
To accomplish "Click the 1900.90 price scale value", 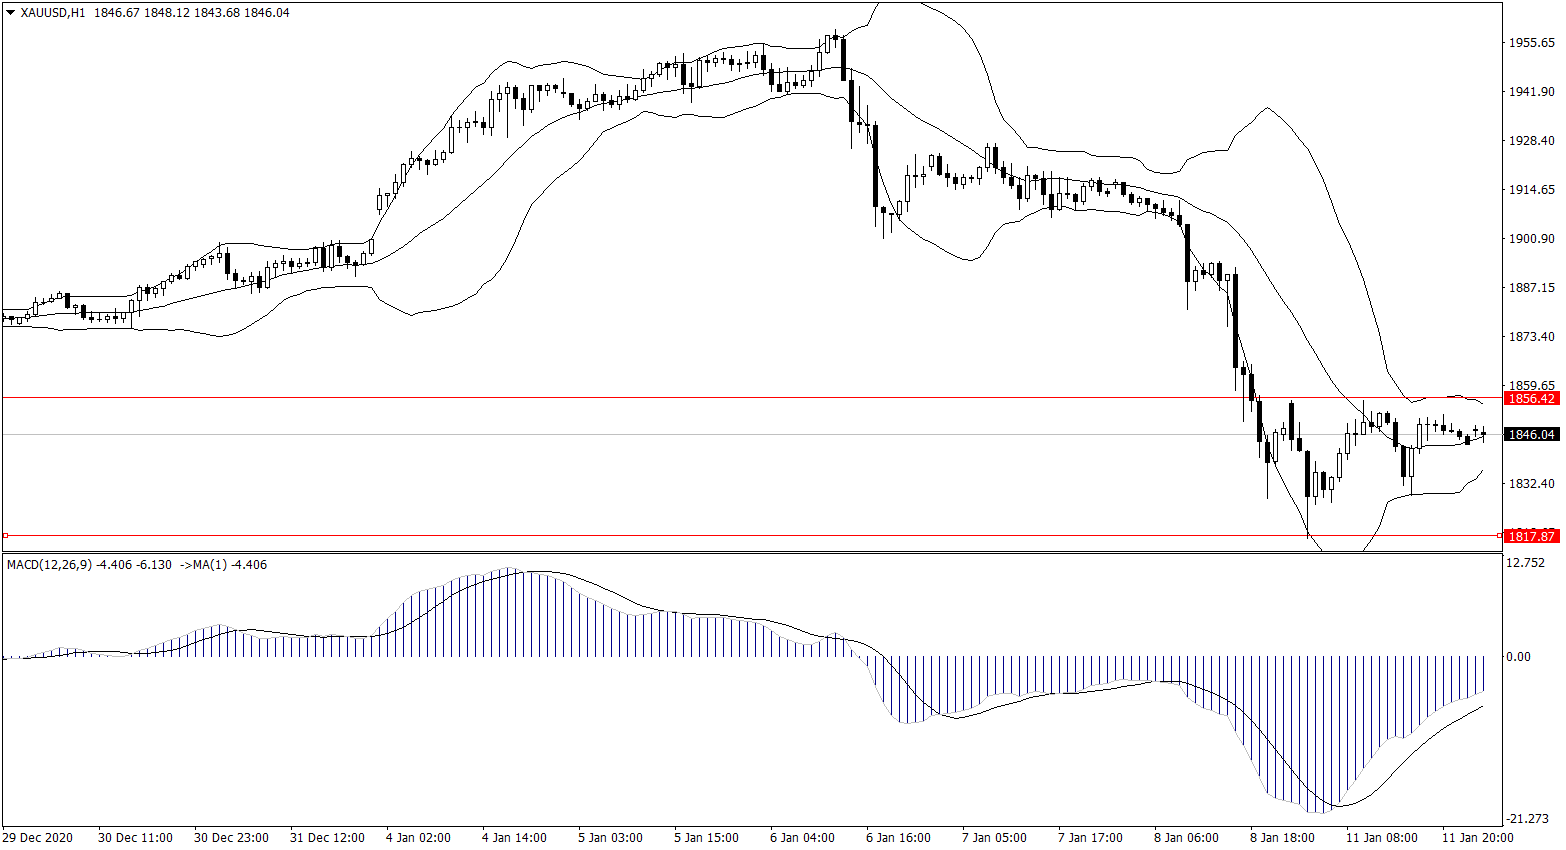I will 1531,239.
